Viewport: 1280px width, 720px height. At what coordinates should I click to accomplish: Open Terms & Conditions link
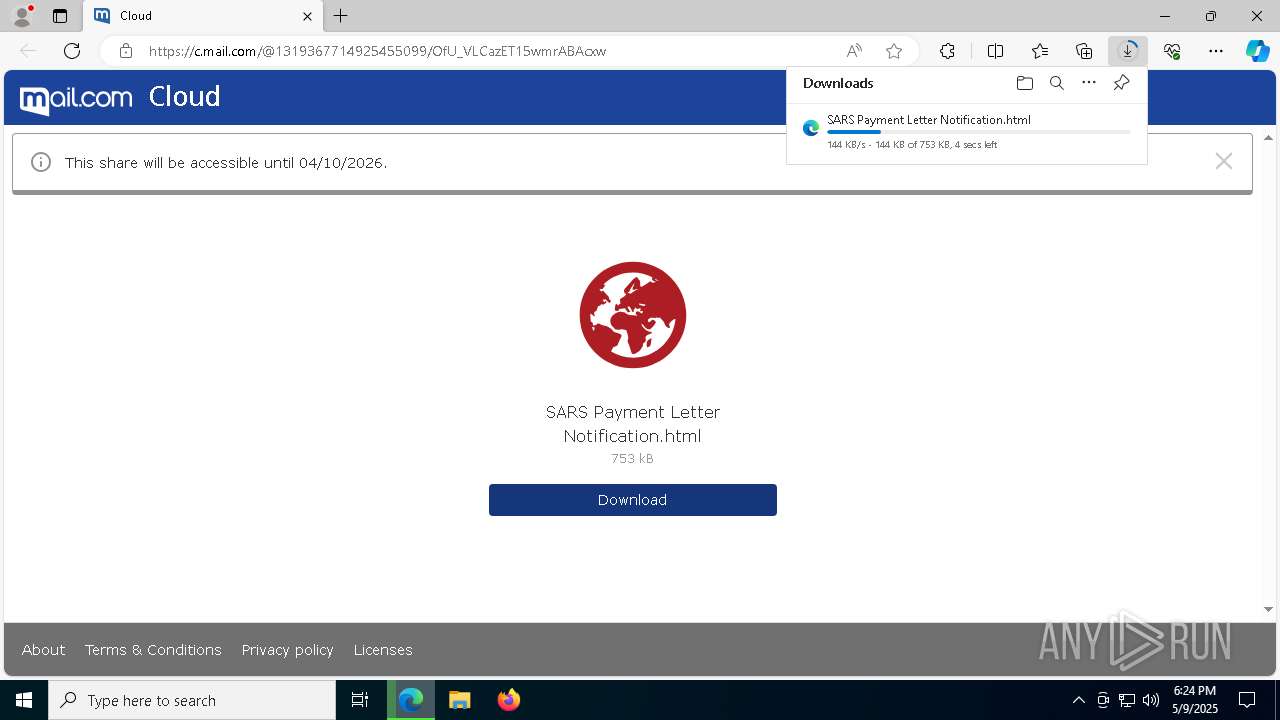[153, 650]
